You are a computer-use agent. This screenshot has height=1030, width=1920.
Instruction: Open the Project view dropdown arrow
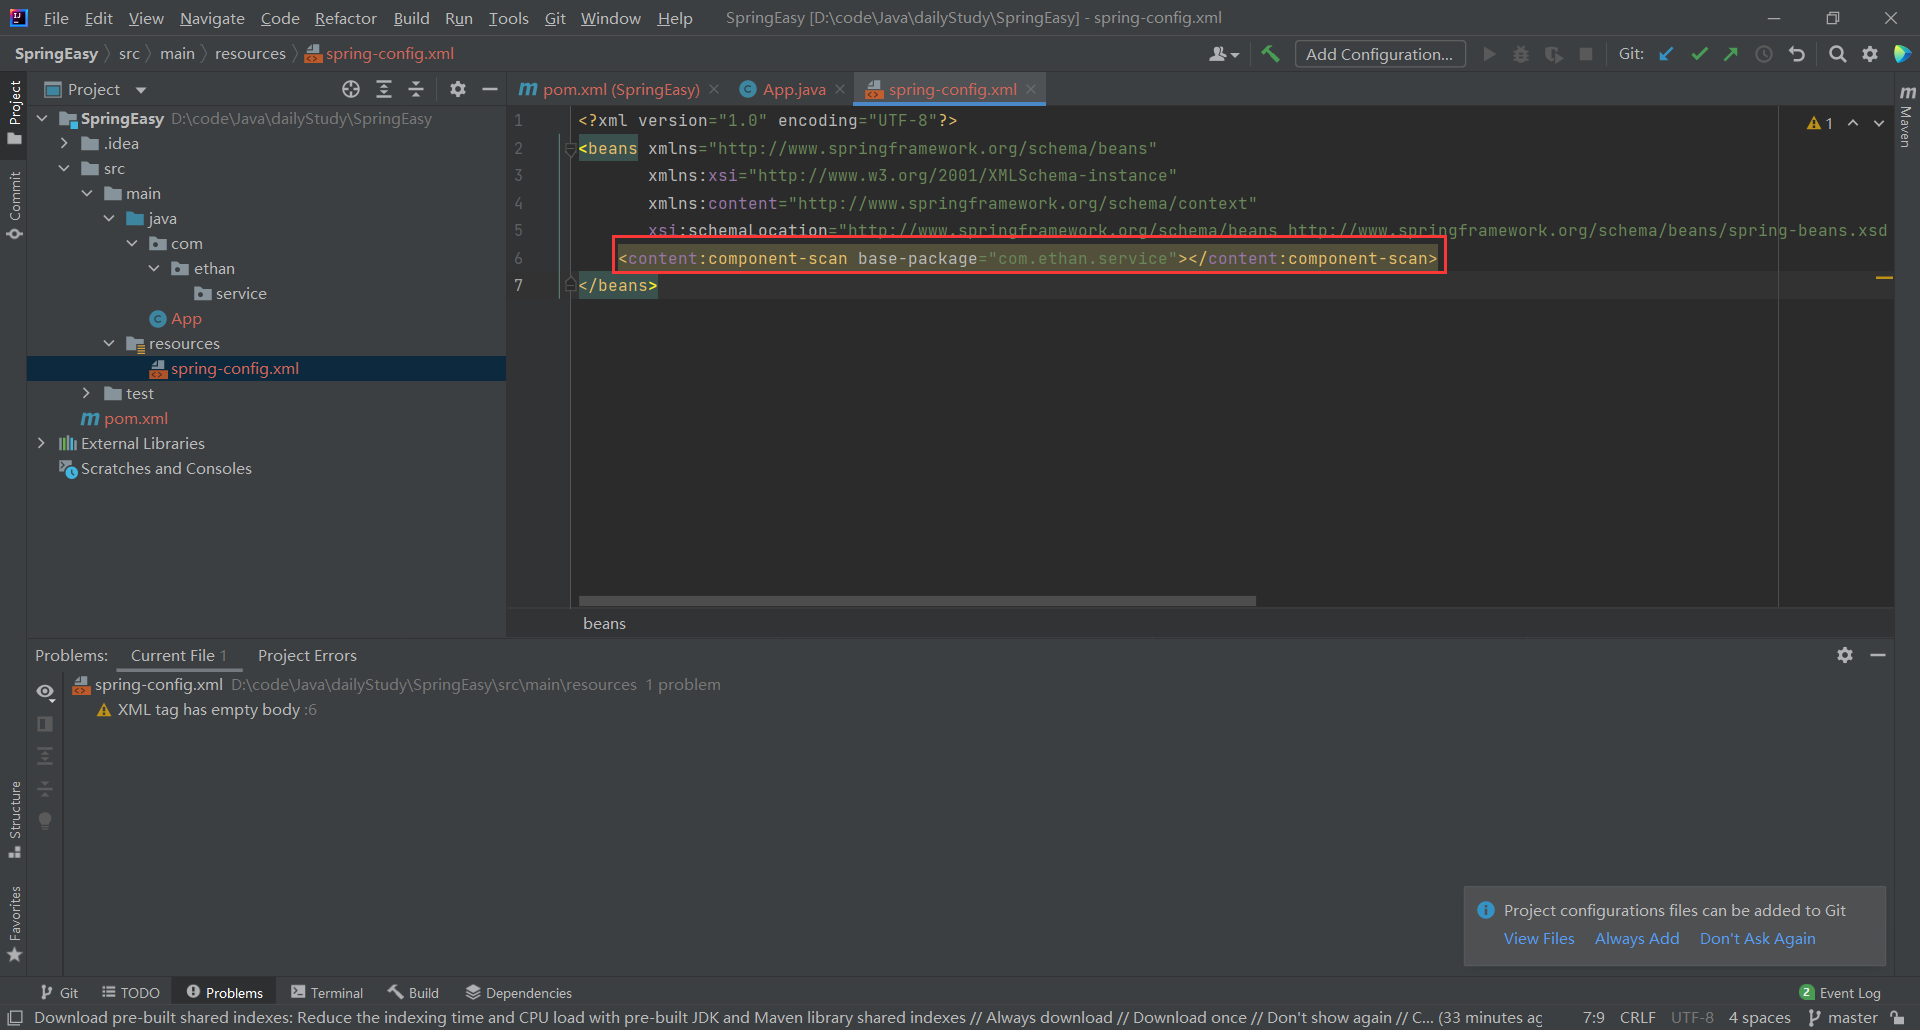coord(141,90)
